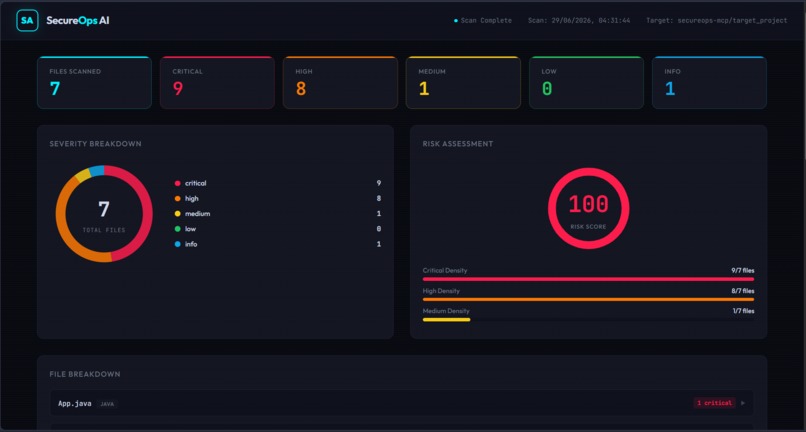Click the blue info legend dot
Viewport: 806px width, 432px height.
coord(178,244)
